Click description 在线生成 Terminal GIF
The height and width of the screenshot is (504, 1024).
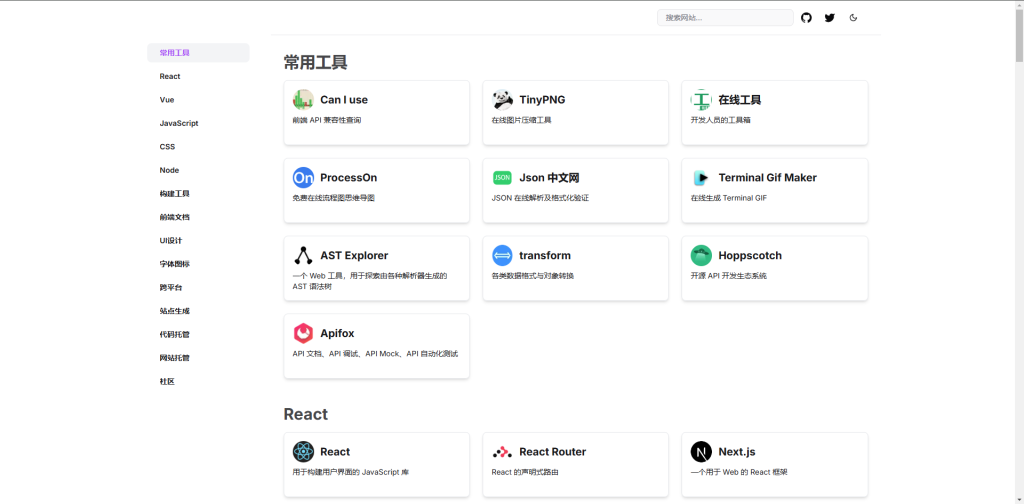pos(729,198)
